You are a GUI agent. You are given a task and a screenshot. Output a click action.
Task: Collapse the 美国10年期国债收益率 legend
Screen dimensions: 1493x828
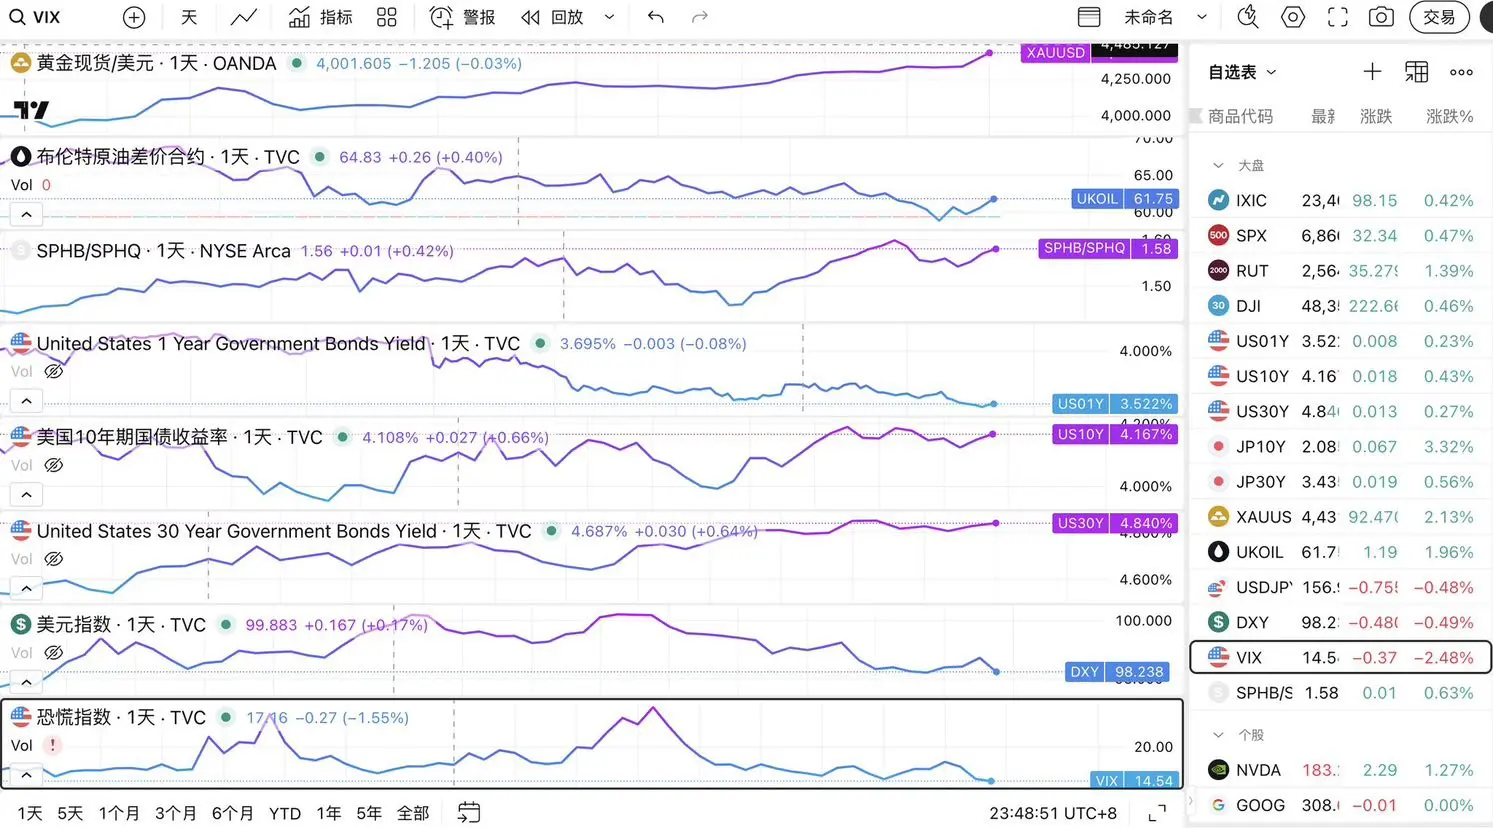(27, 494)
